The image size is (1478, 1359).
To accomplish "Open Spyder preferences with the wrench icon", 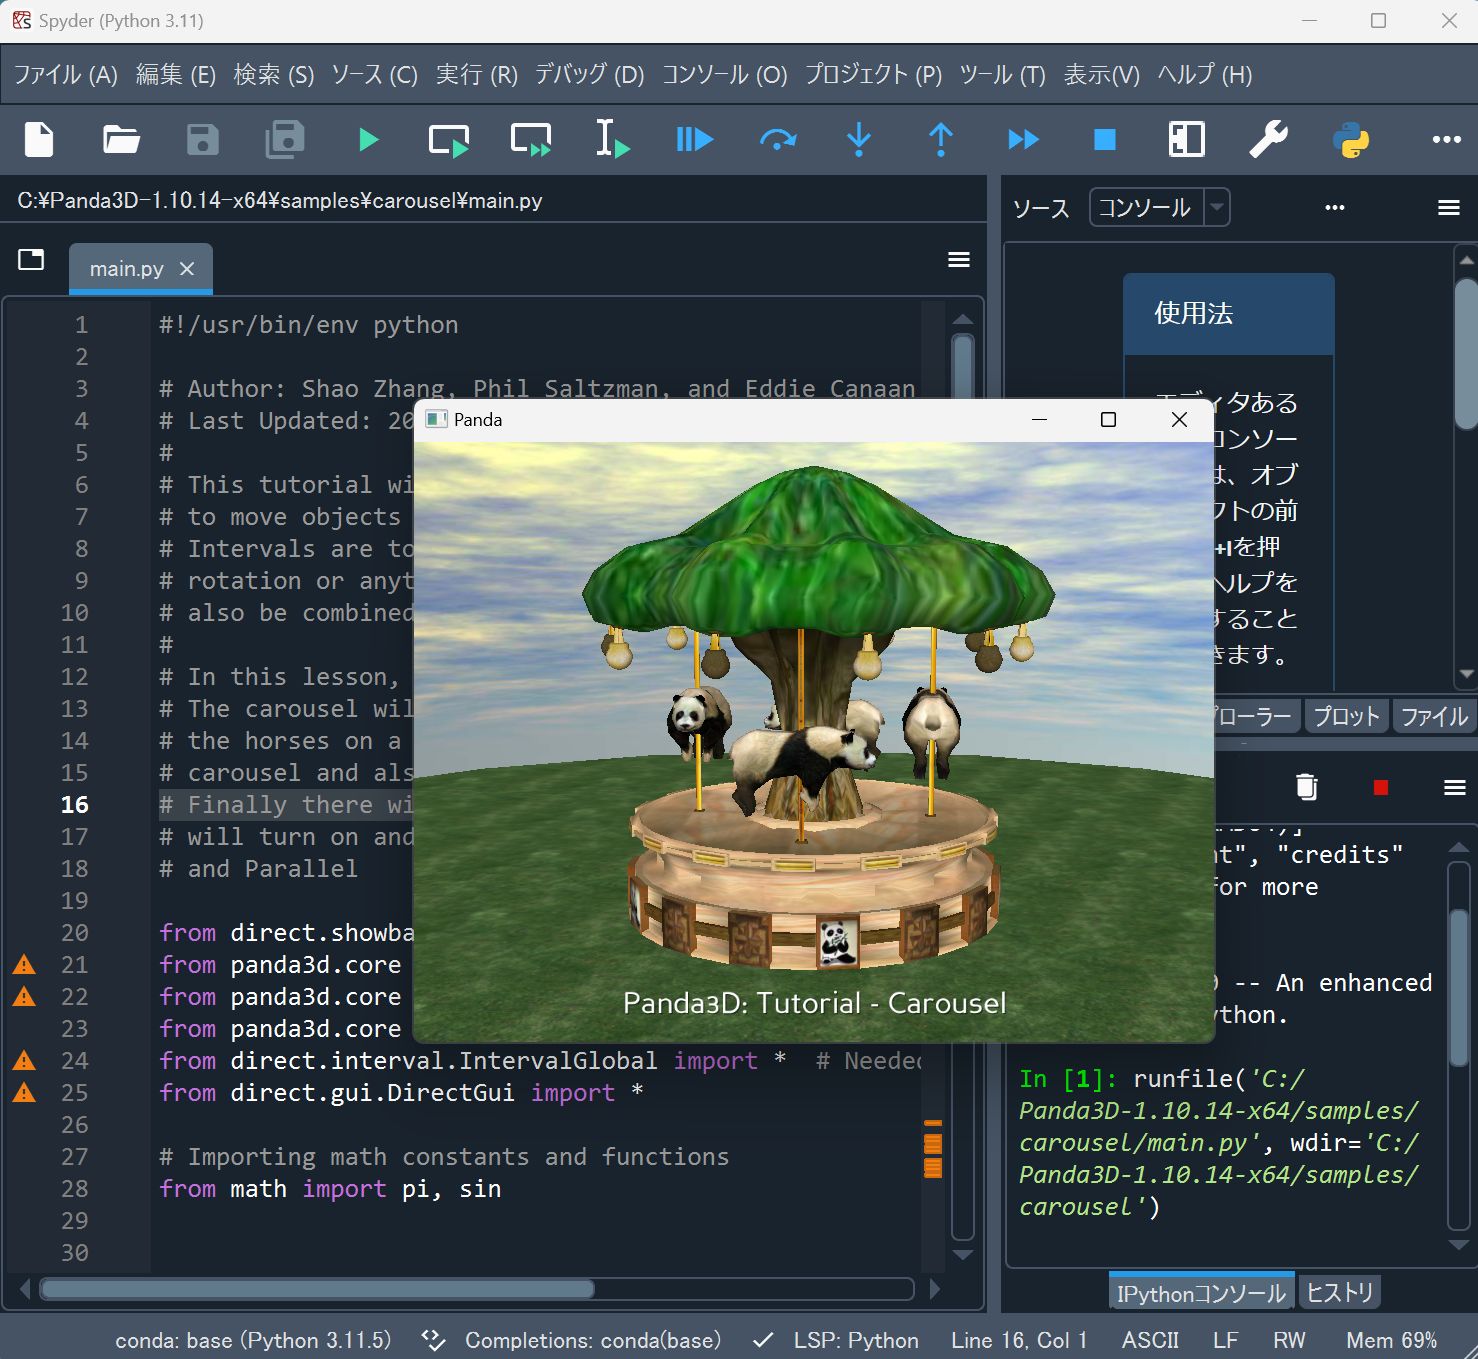I will [1267, 140].
